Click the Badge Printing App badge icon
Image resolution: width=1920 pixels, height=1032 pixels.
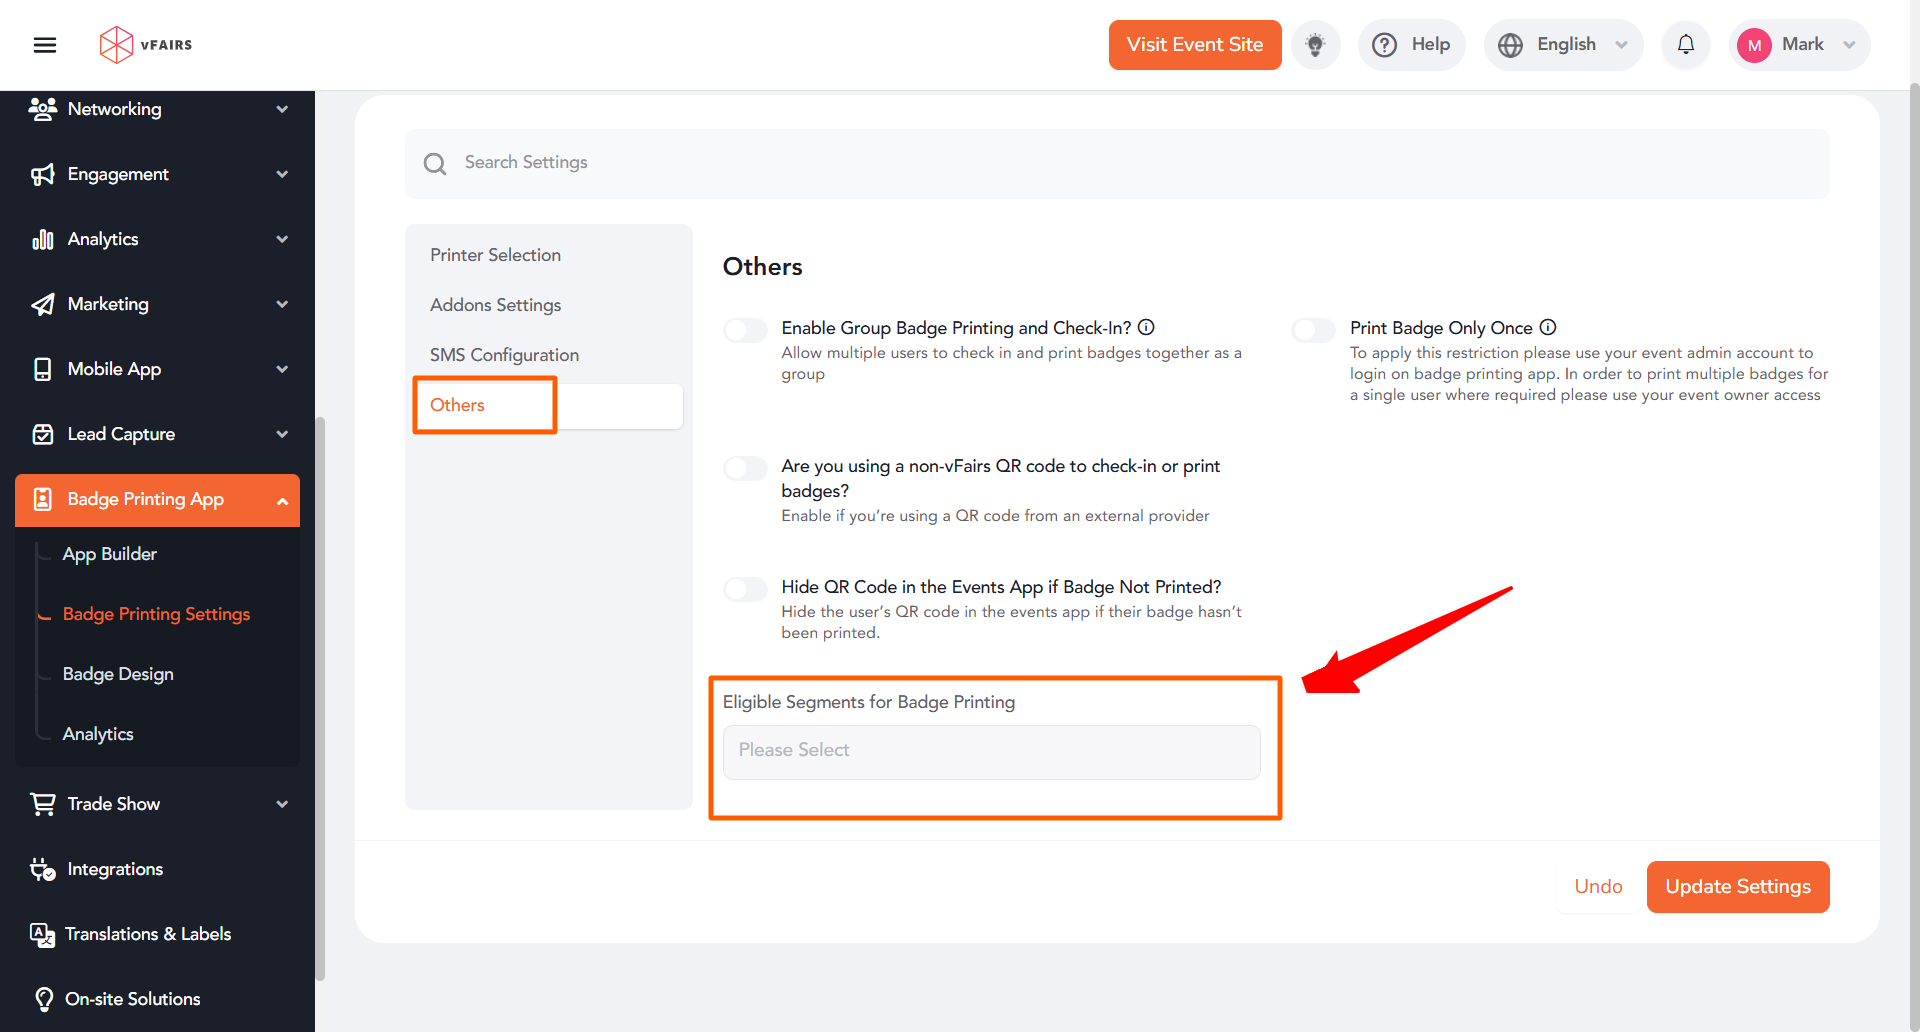[x=42, y=499]
